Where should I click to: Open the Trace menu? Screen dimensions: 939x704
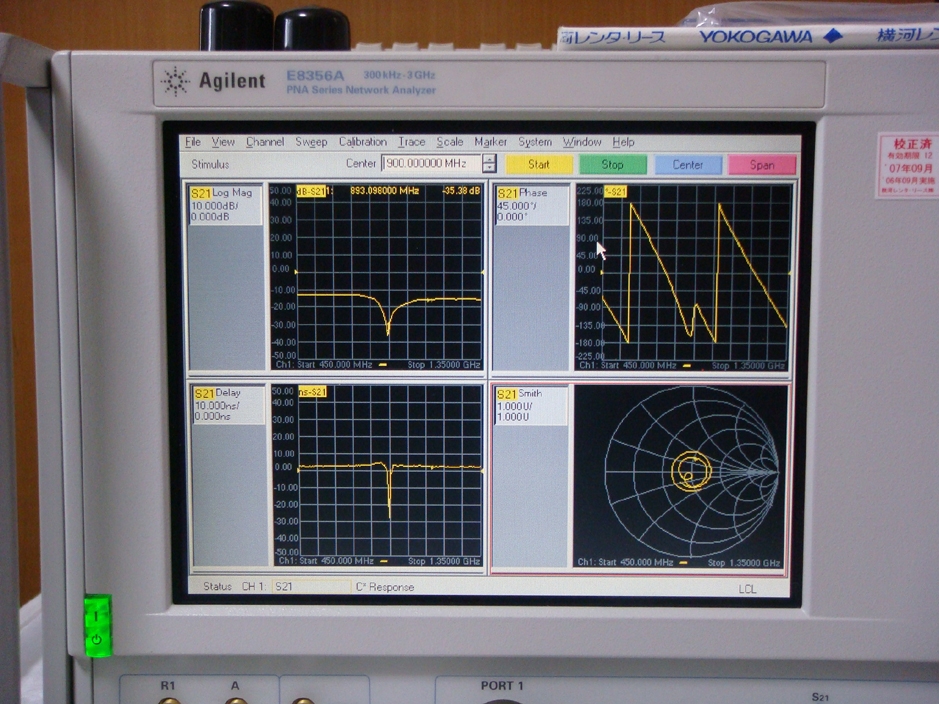[411, 142]
